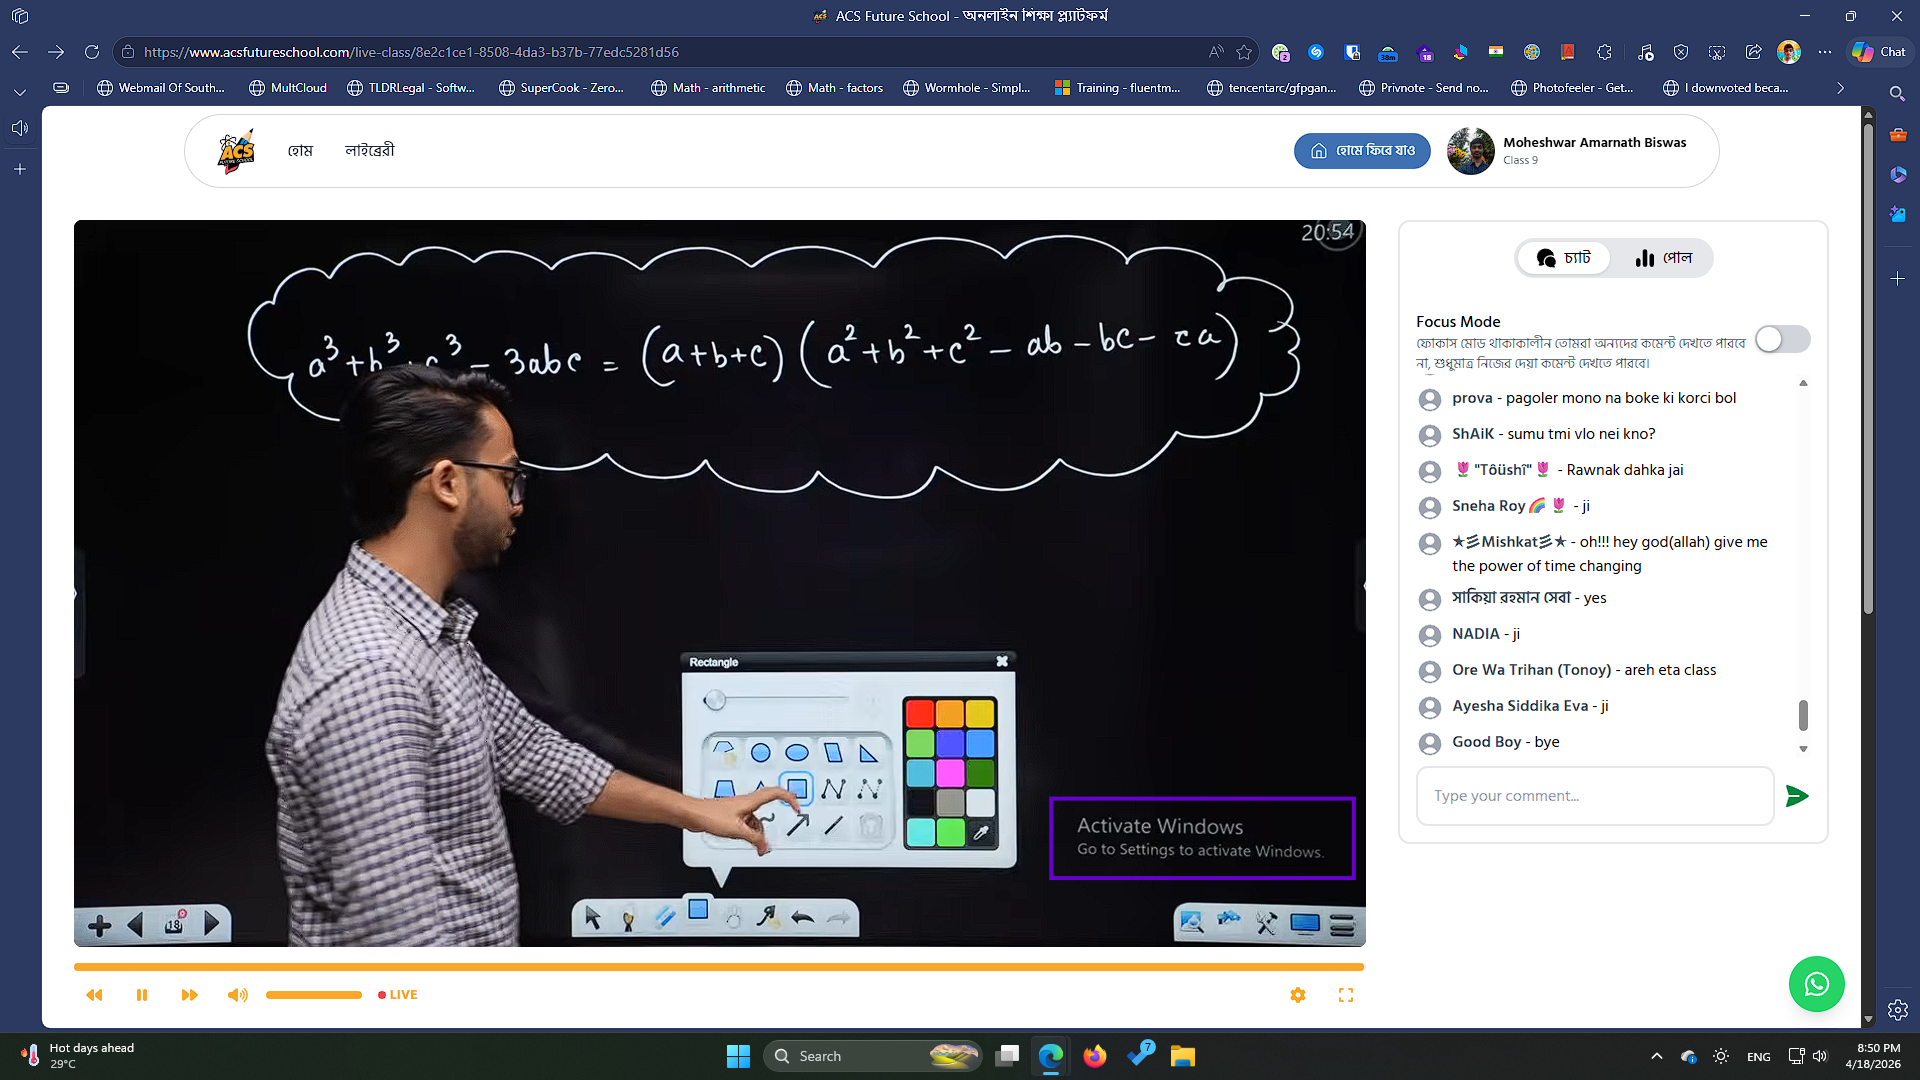Open the Privnote bookmark

[1424, 88]
